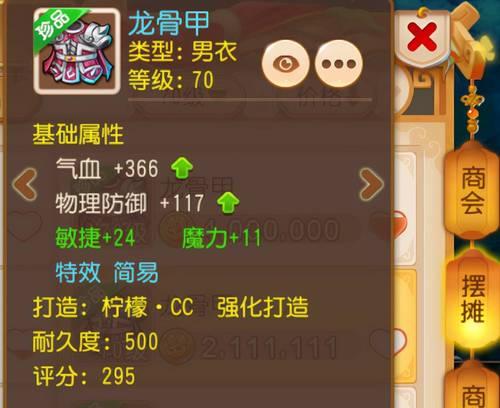The image size is (500, 408).
Task: Switch to the 摆摊 lantern tab
Action: 473,299
